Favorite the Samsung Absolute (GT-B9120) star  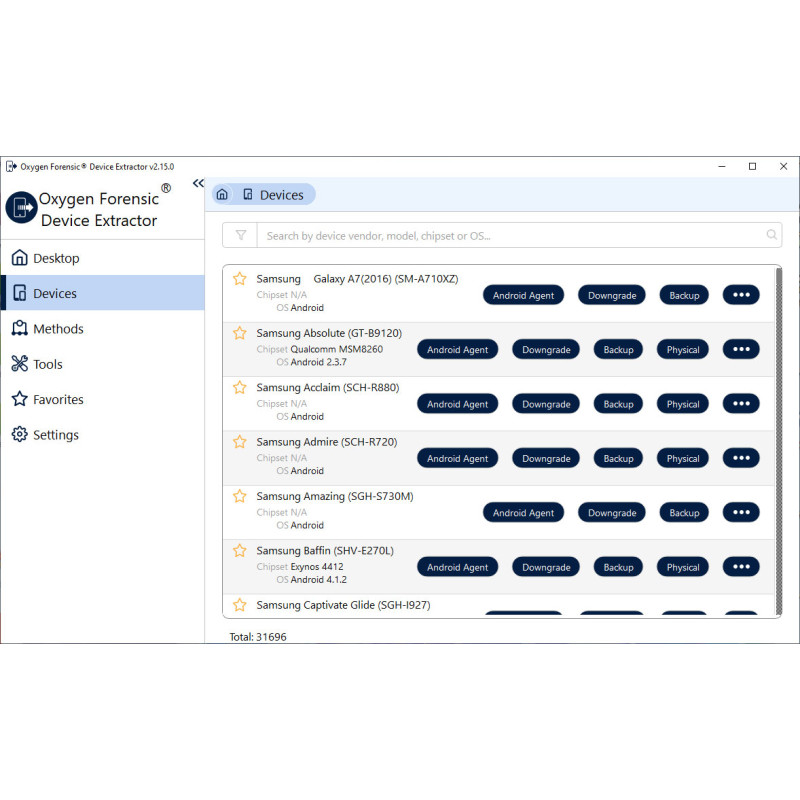tap(239, 333)
